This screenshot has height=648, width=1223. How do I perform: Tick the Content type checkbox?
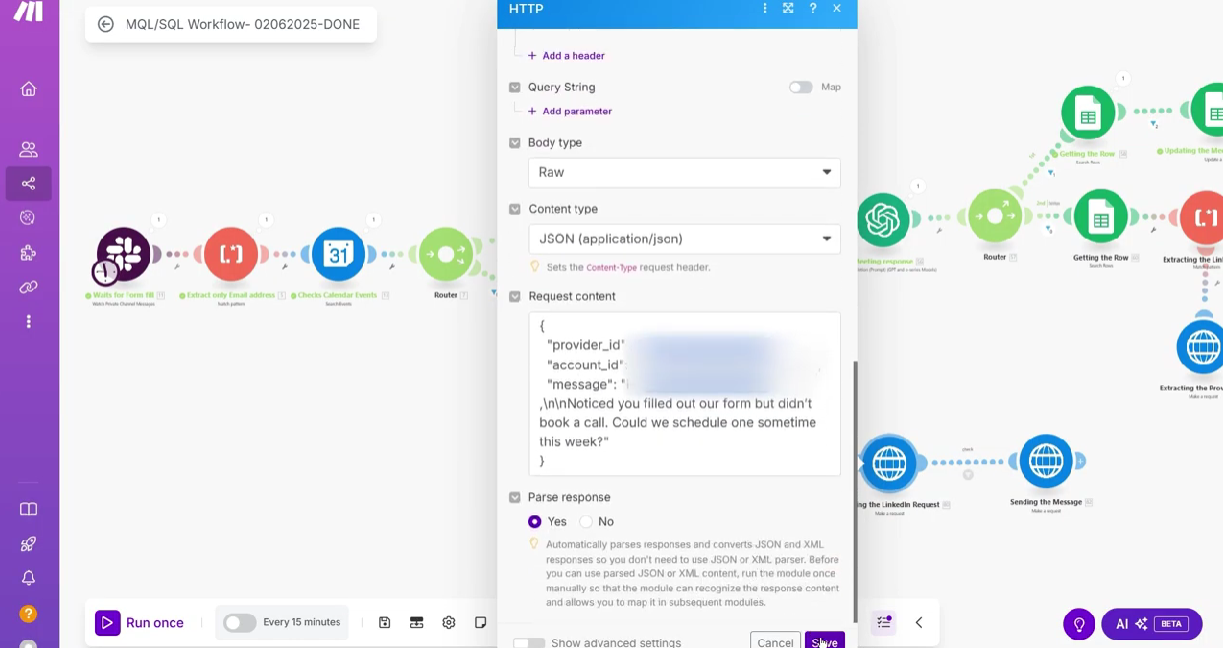[515, 209]
